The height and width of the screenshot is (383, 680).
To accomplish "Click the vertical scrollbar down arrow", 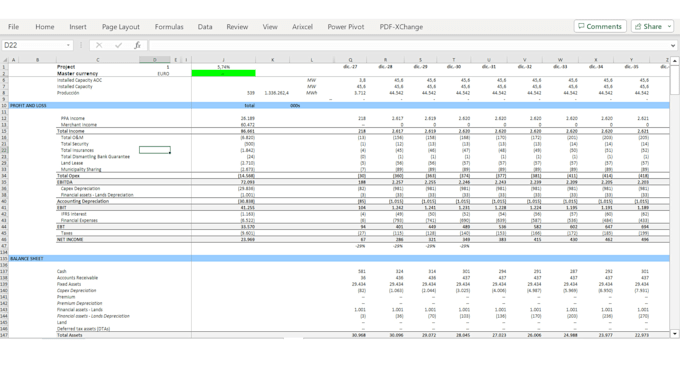I will 675,334.
